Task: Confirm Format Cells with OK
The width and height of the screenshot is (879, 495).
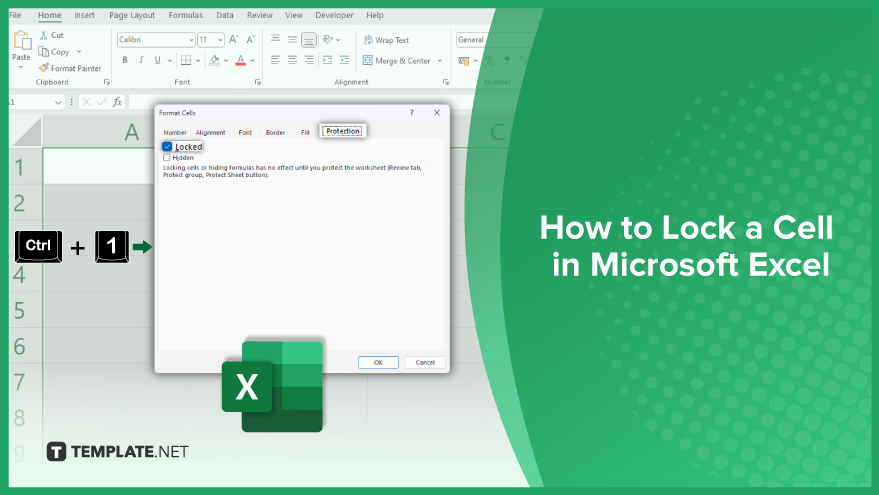Action: 378,362
